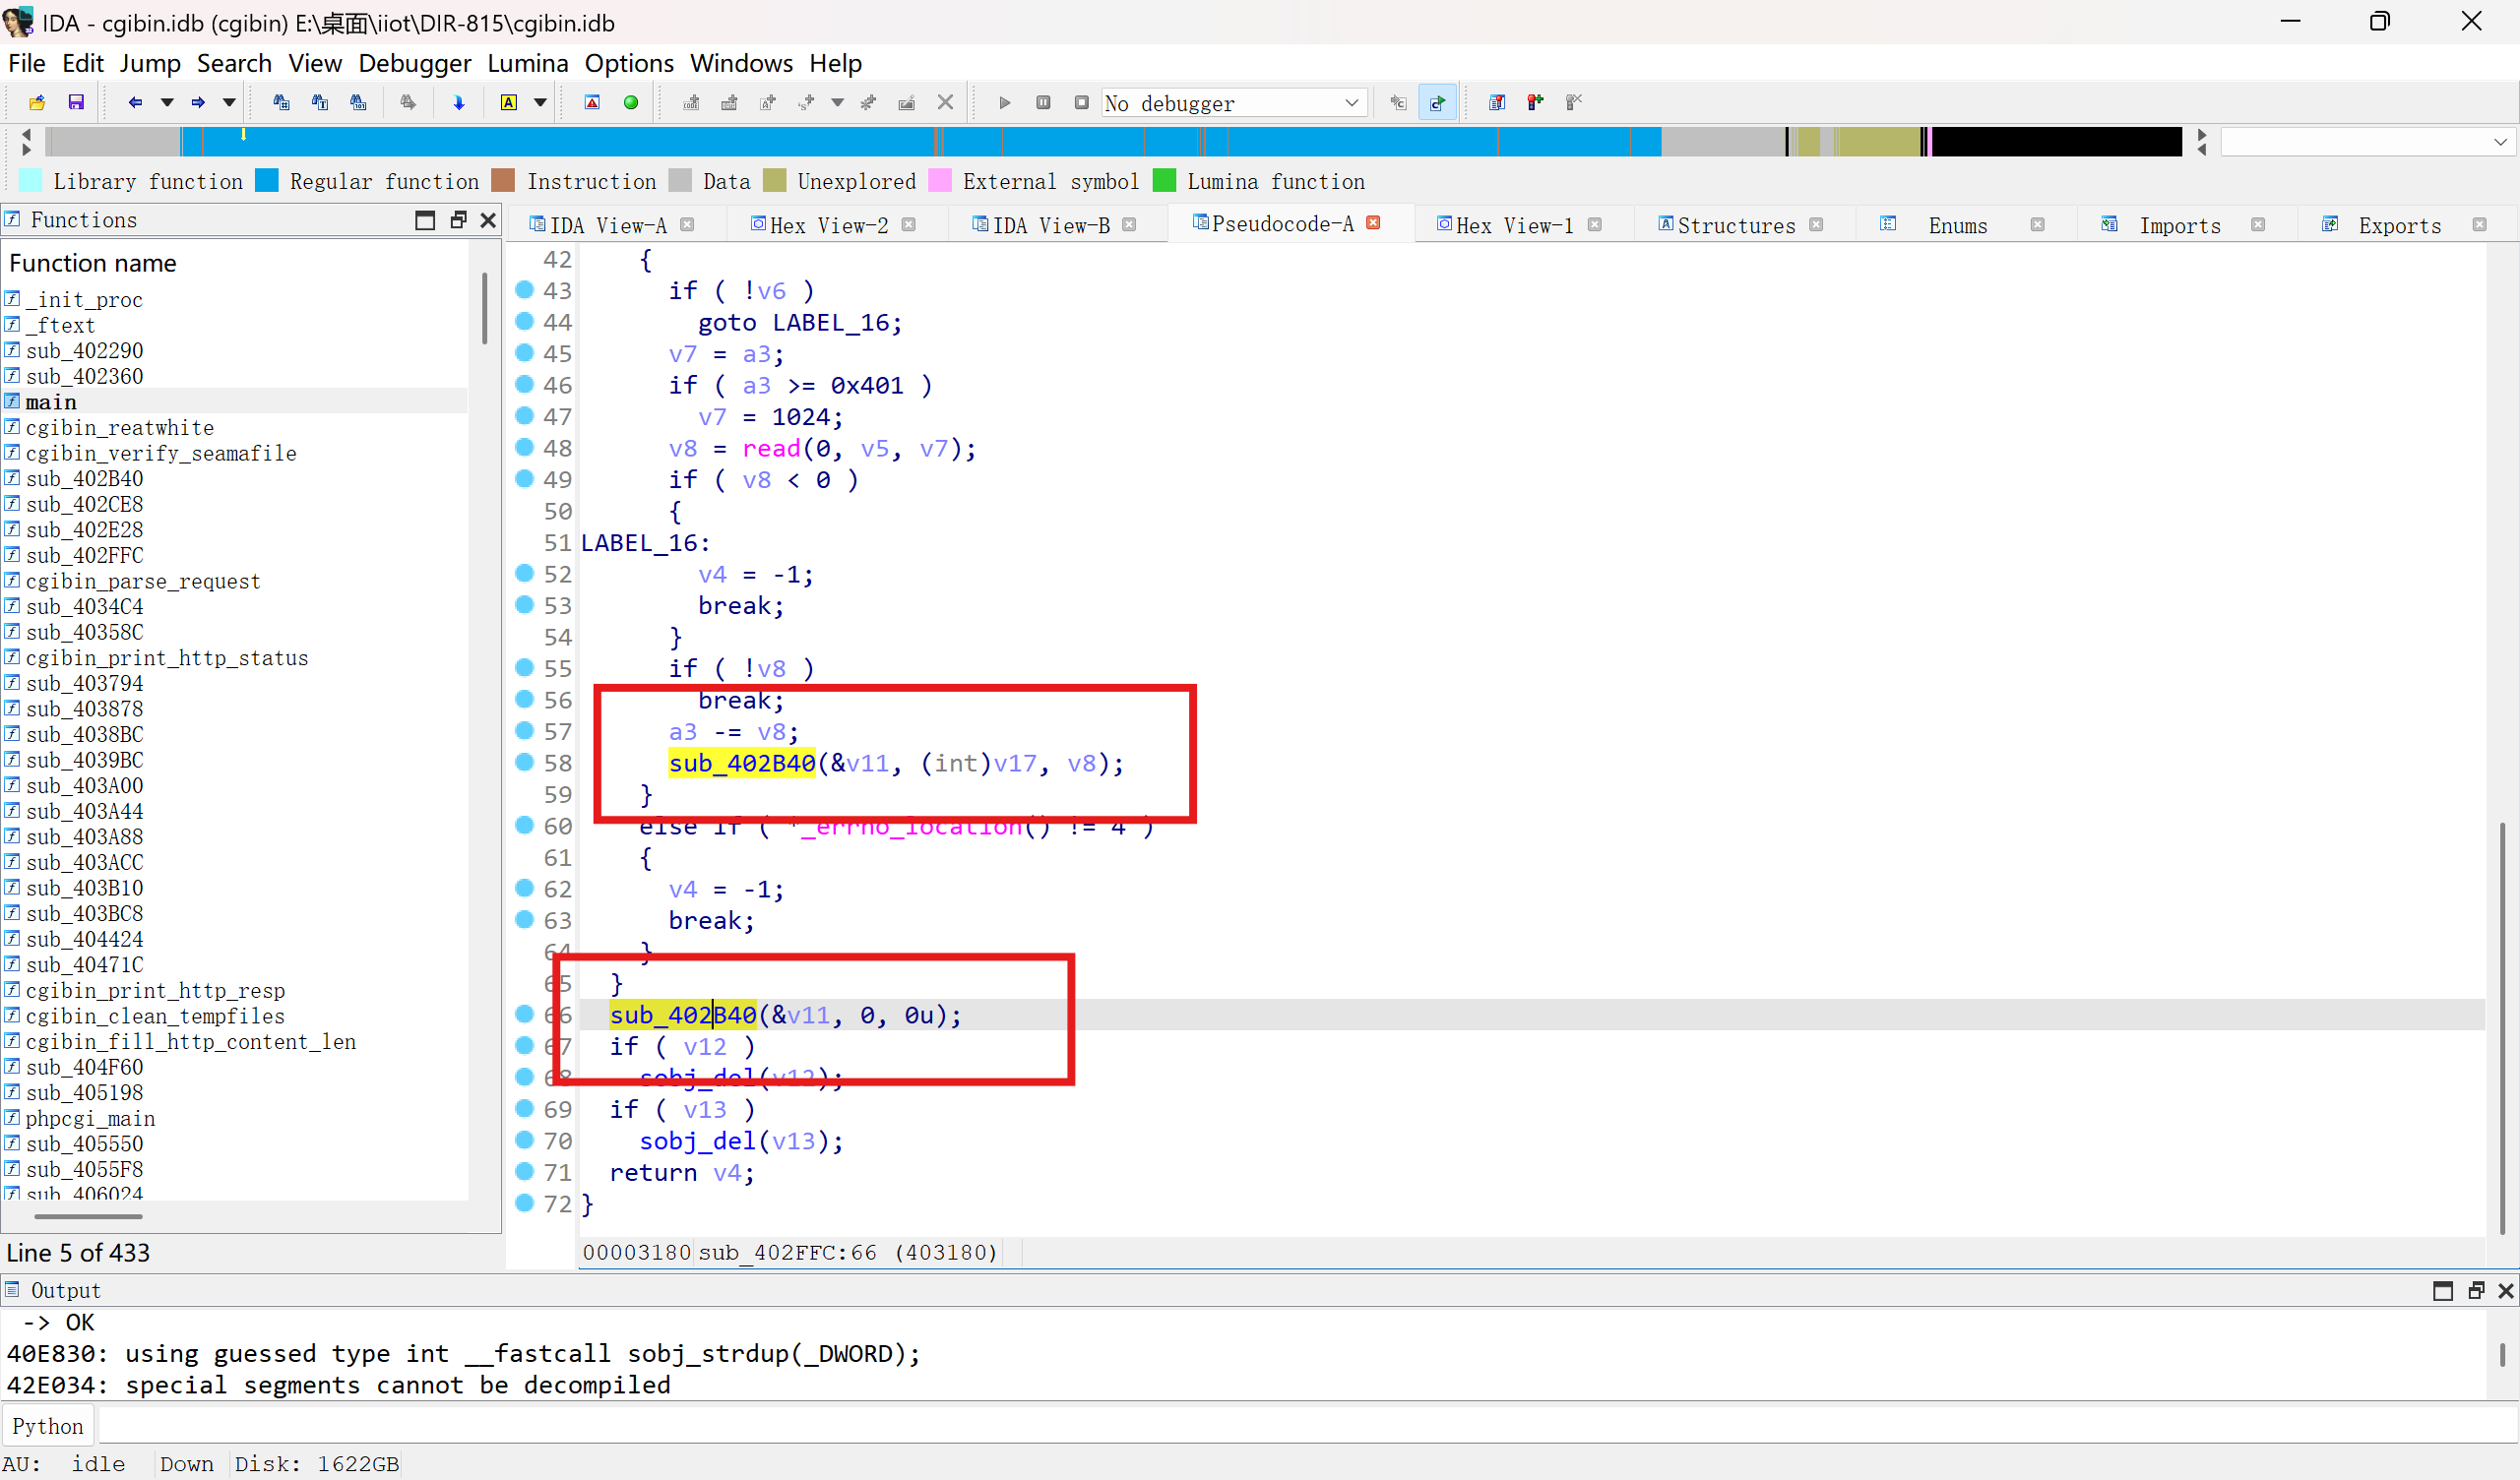Close the Functions panel
The width and height of the screenshot is (2520, 1480).
click(488, 220)
